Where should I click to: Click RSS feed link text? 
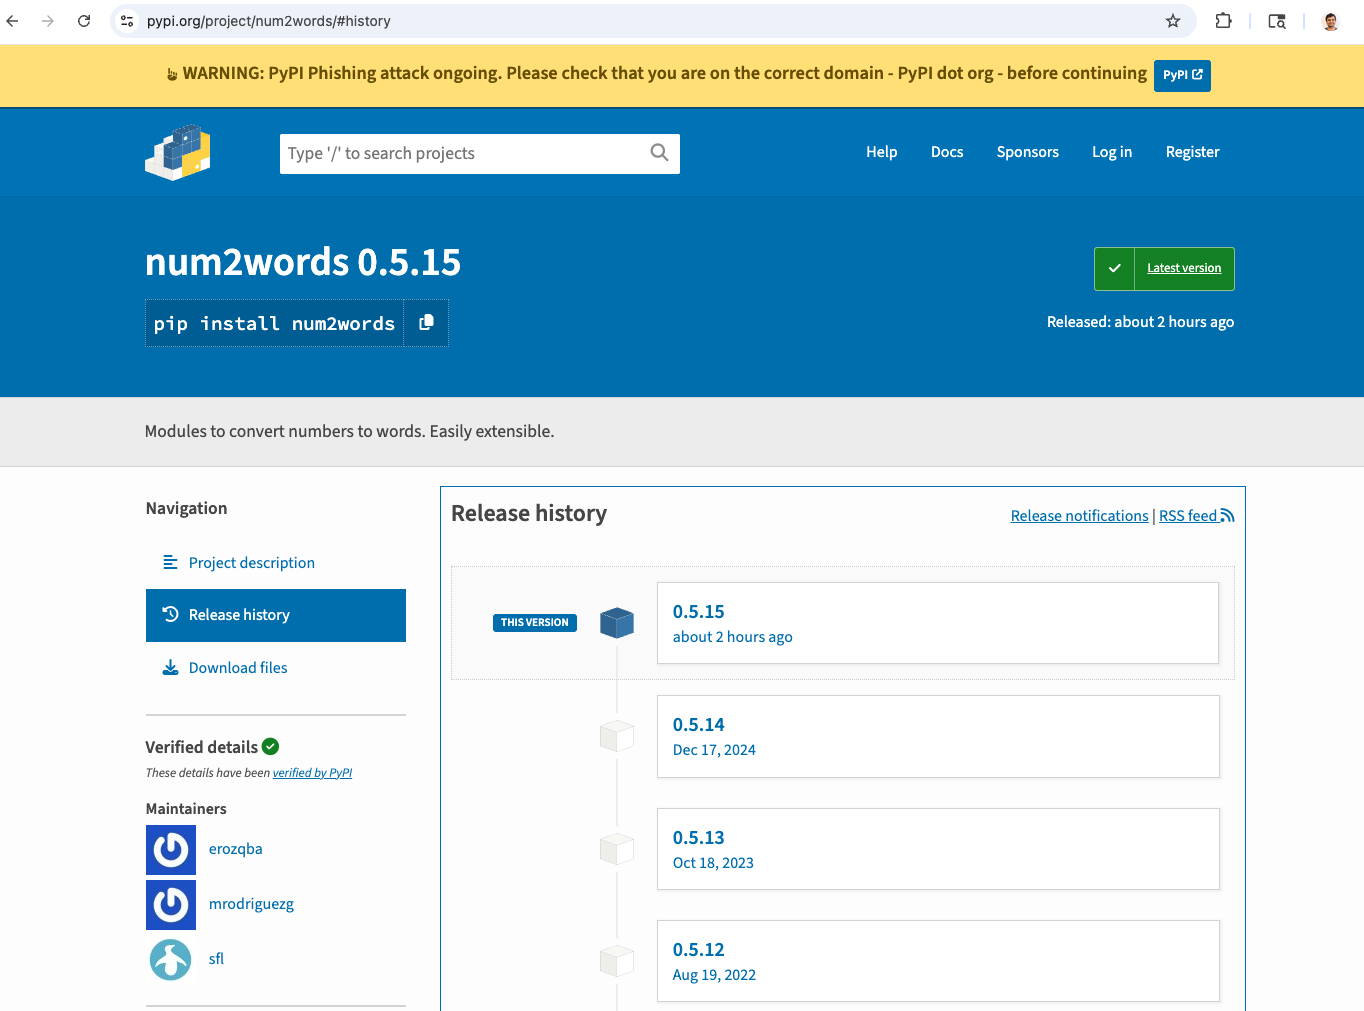pyautogui.click(x=1188, y=516)
